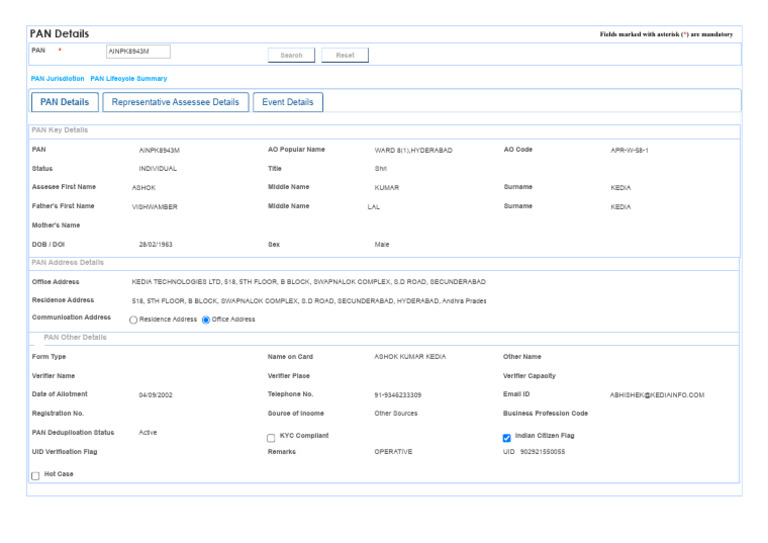Open the PAN Jurisdiction link

click(57, 78)
